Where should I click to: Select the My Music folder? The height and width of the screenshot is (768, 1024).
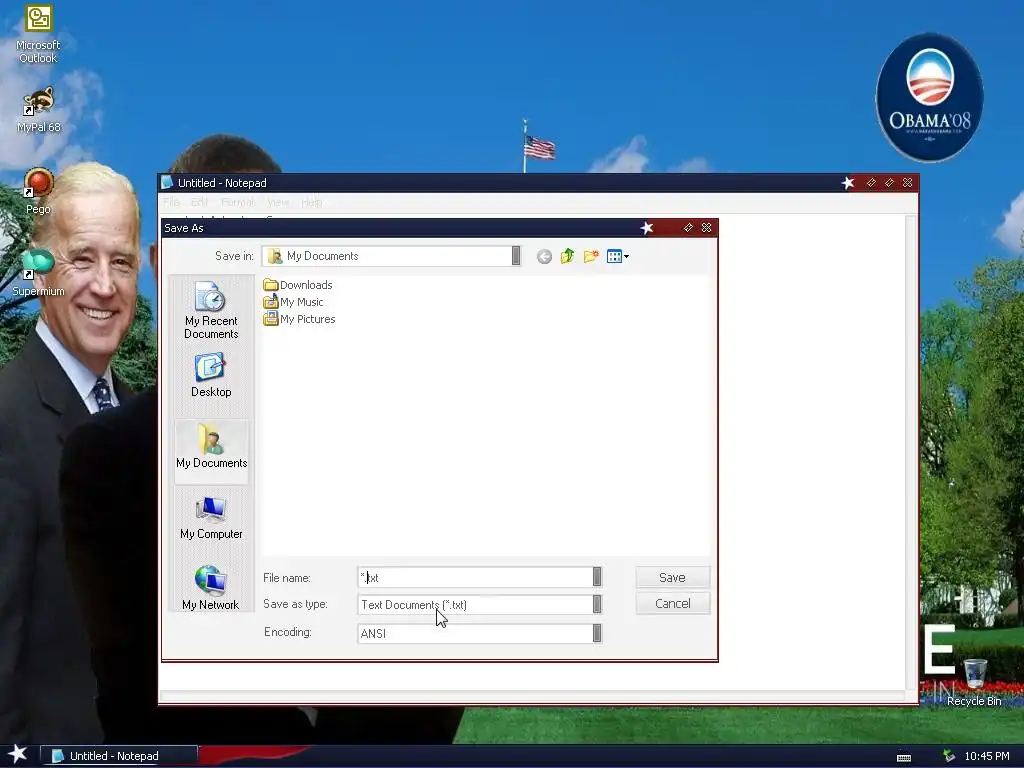point(293,302)
